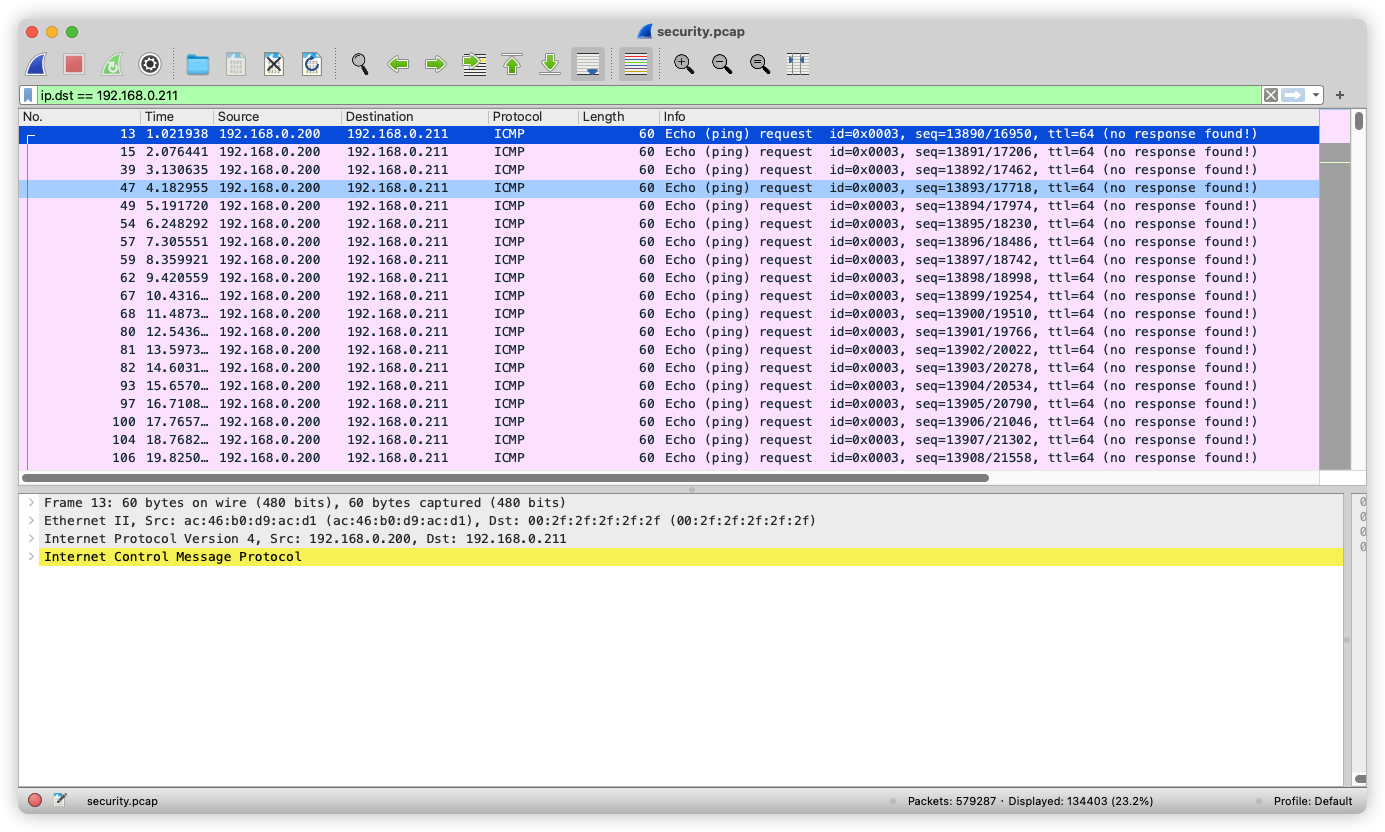Viewport: 1385px width, 832px height.
Task: Clear the display filter
Action: pos(1270,95)
